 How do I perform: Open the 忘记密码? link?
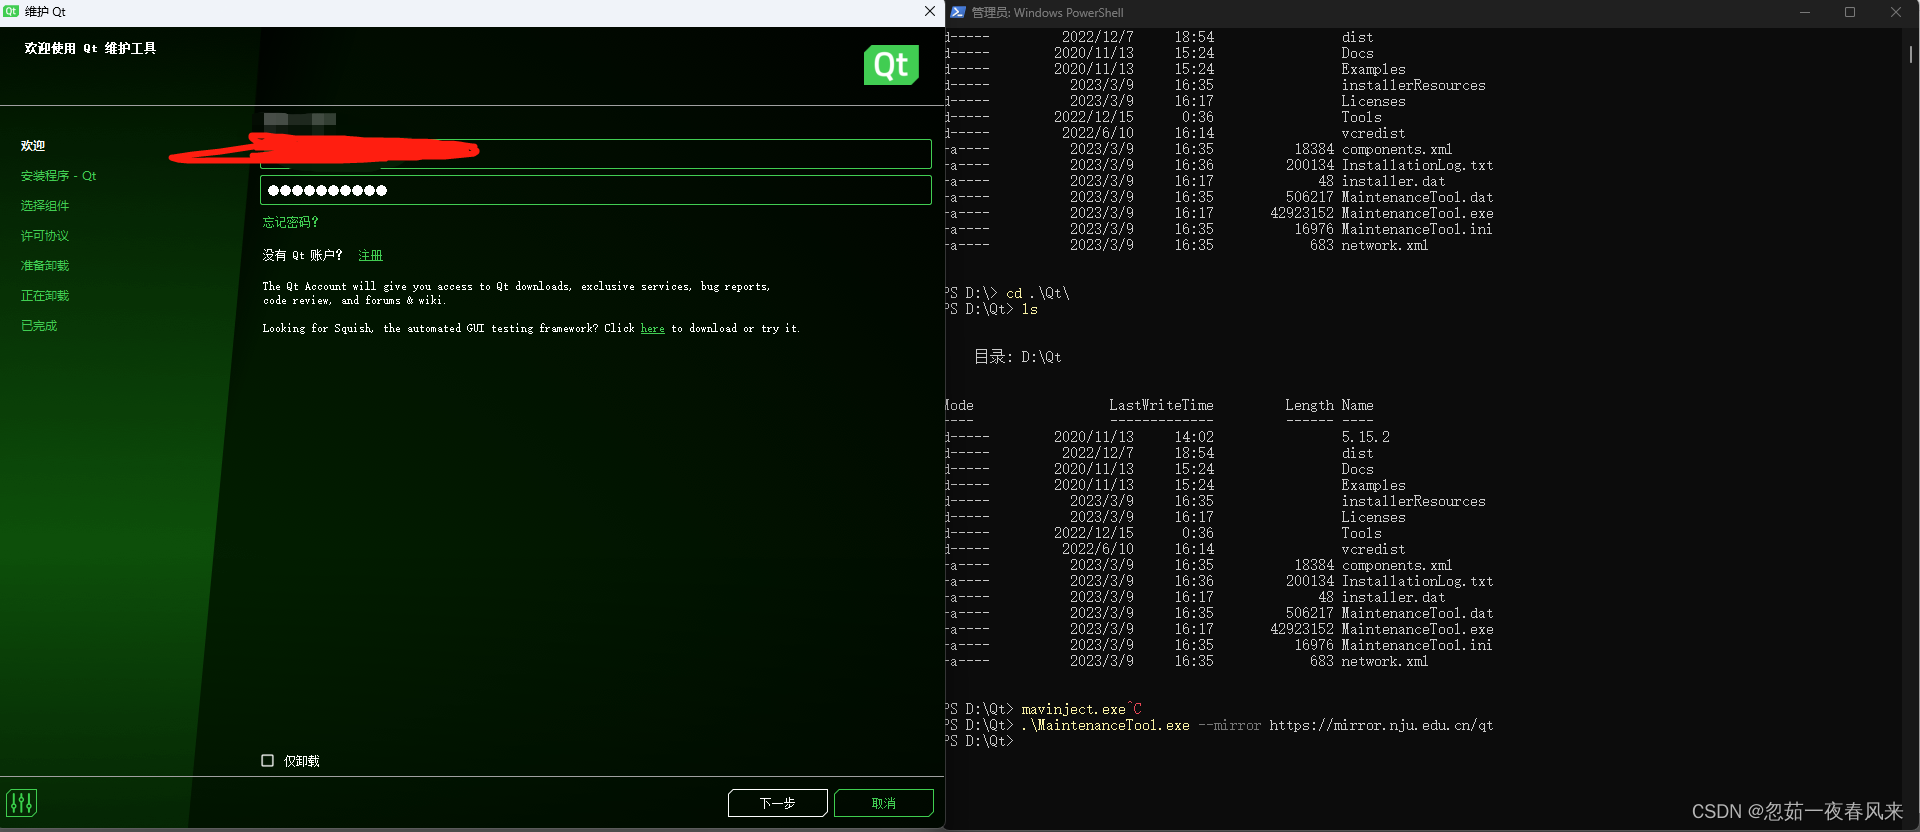coord(290,222)
